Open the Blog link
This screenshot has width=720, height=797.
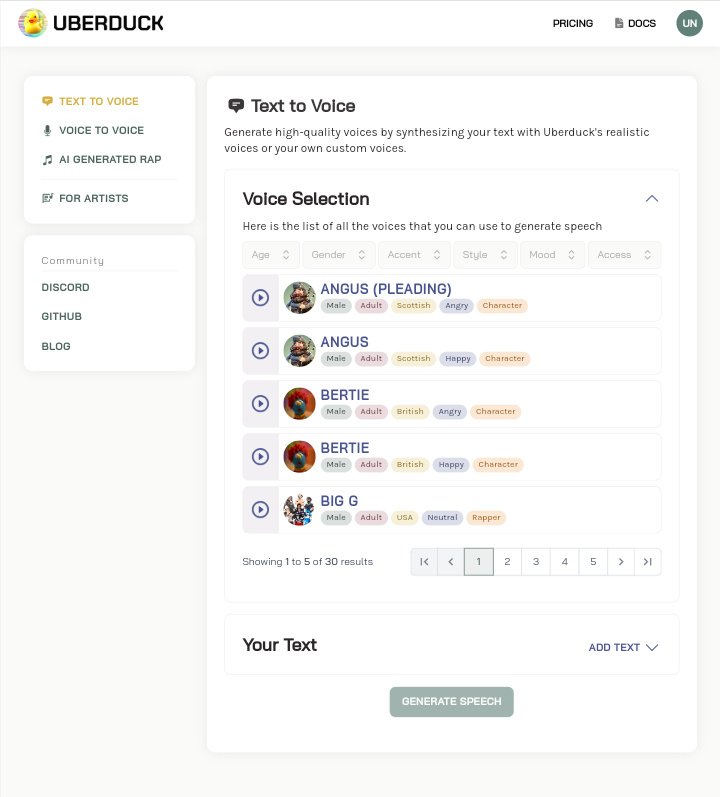point(56,346)
